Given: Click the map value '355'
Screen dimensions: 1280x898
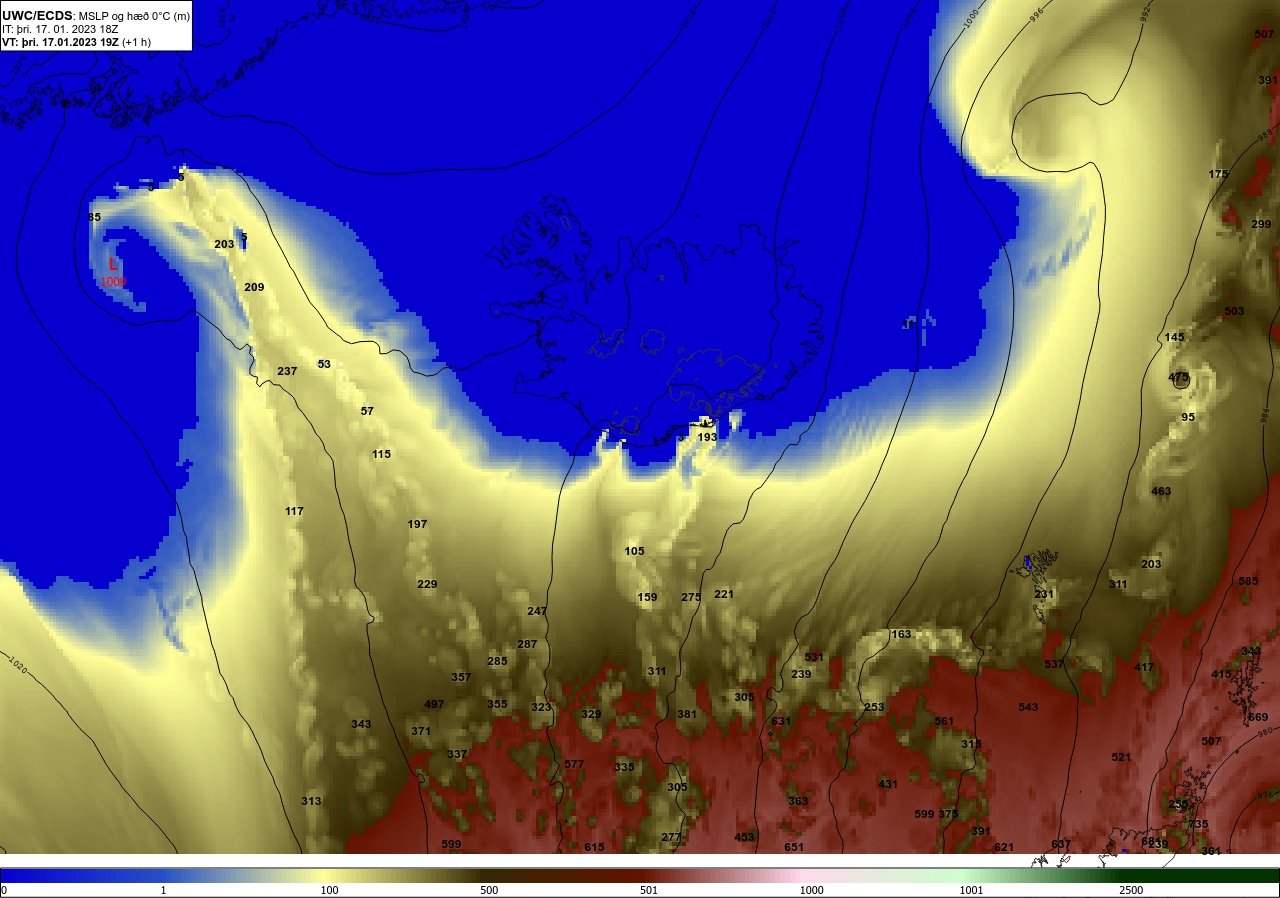Looking at the screenshot, I should click(497, 704).
